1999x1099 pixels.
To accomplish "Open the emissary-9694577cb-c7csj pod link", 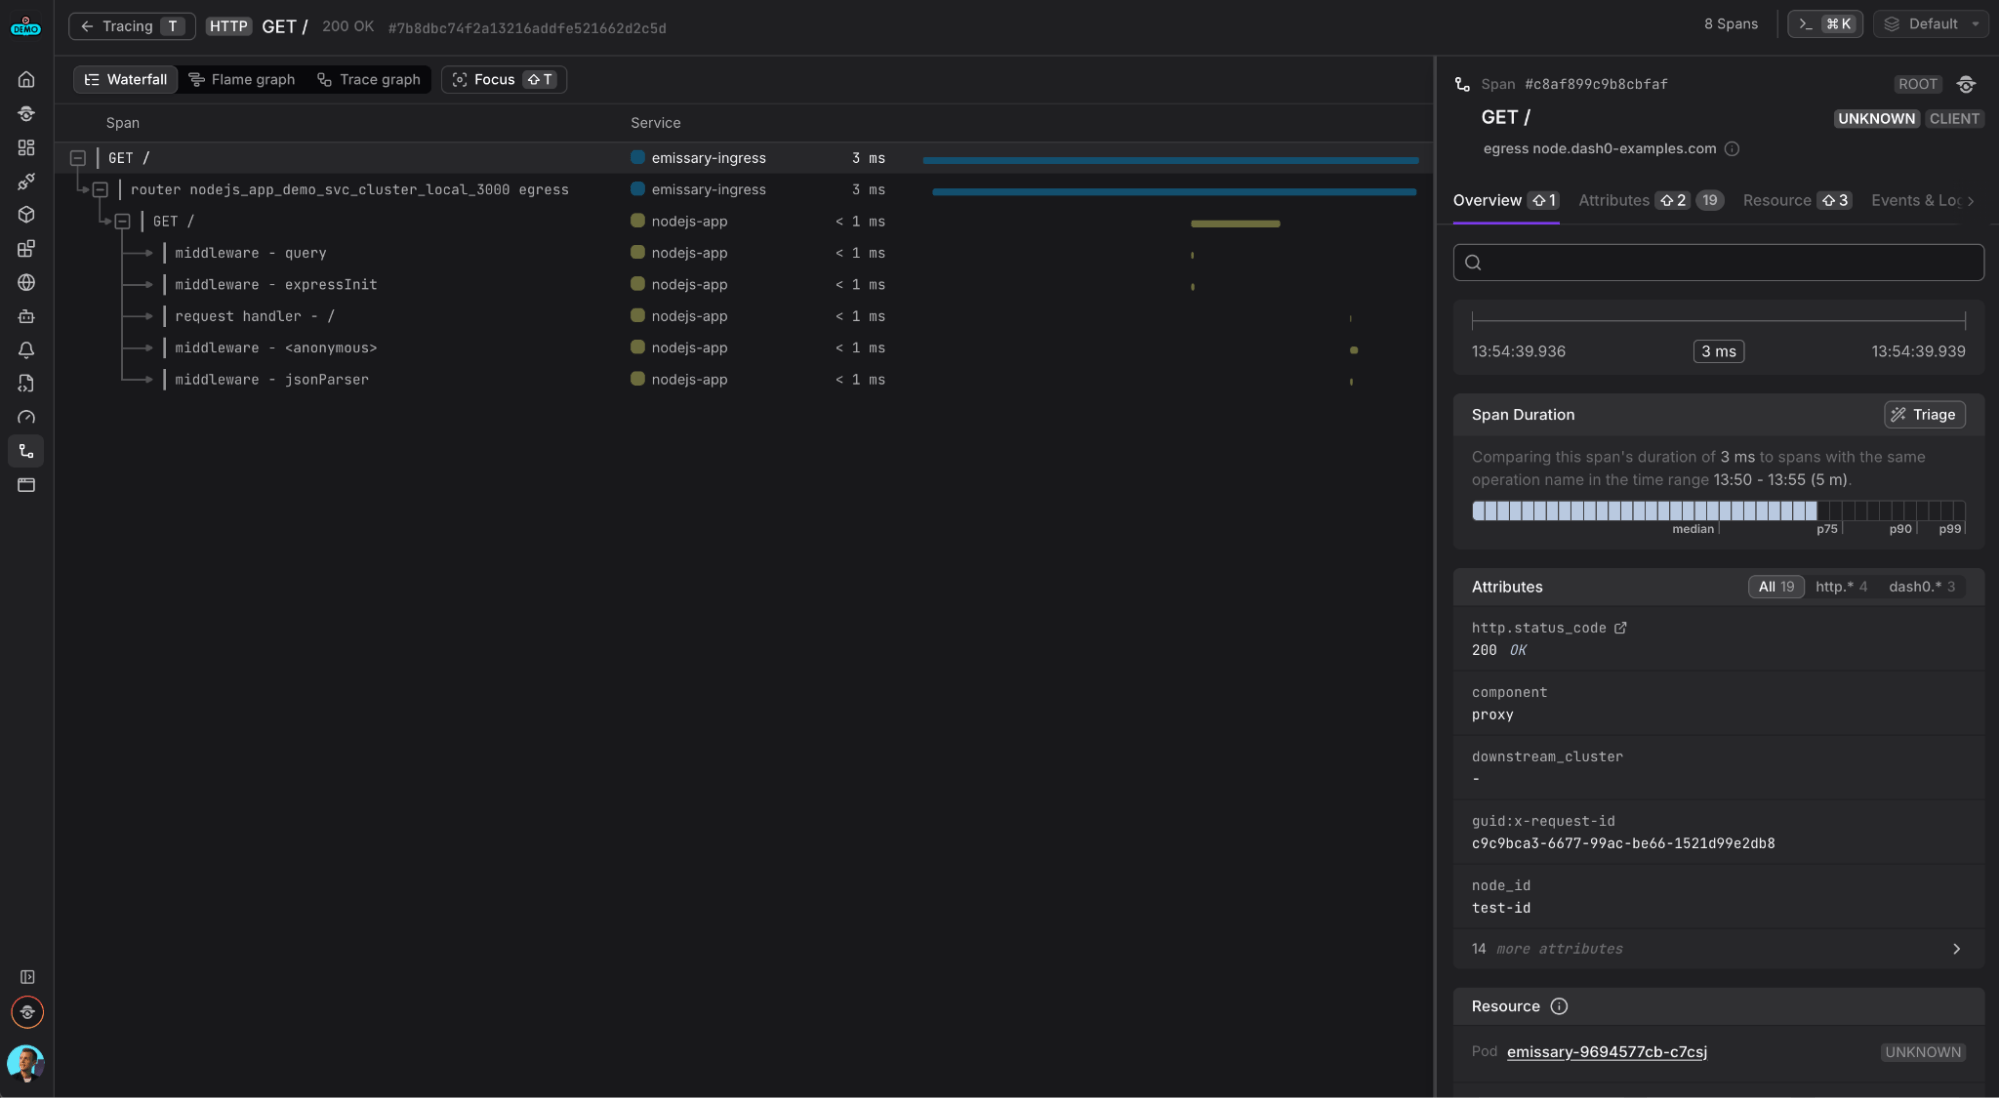I will (1606, 1052).
